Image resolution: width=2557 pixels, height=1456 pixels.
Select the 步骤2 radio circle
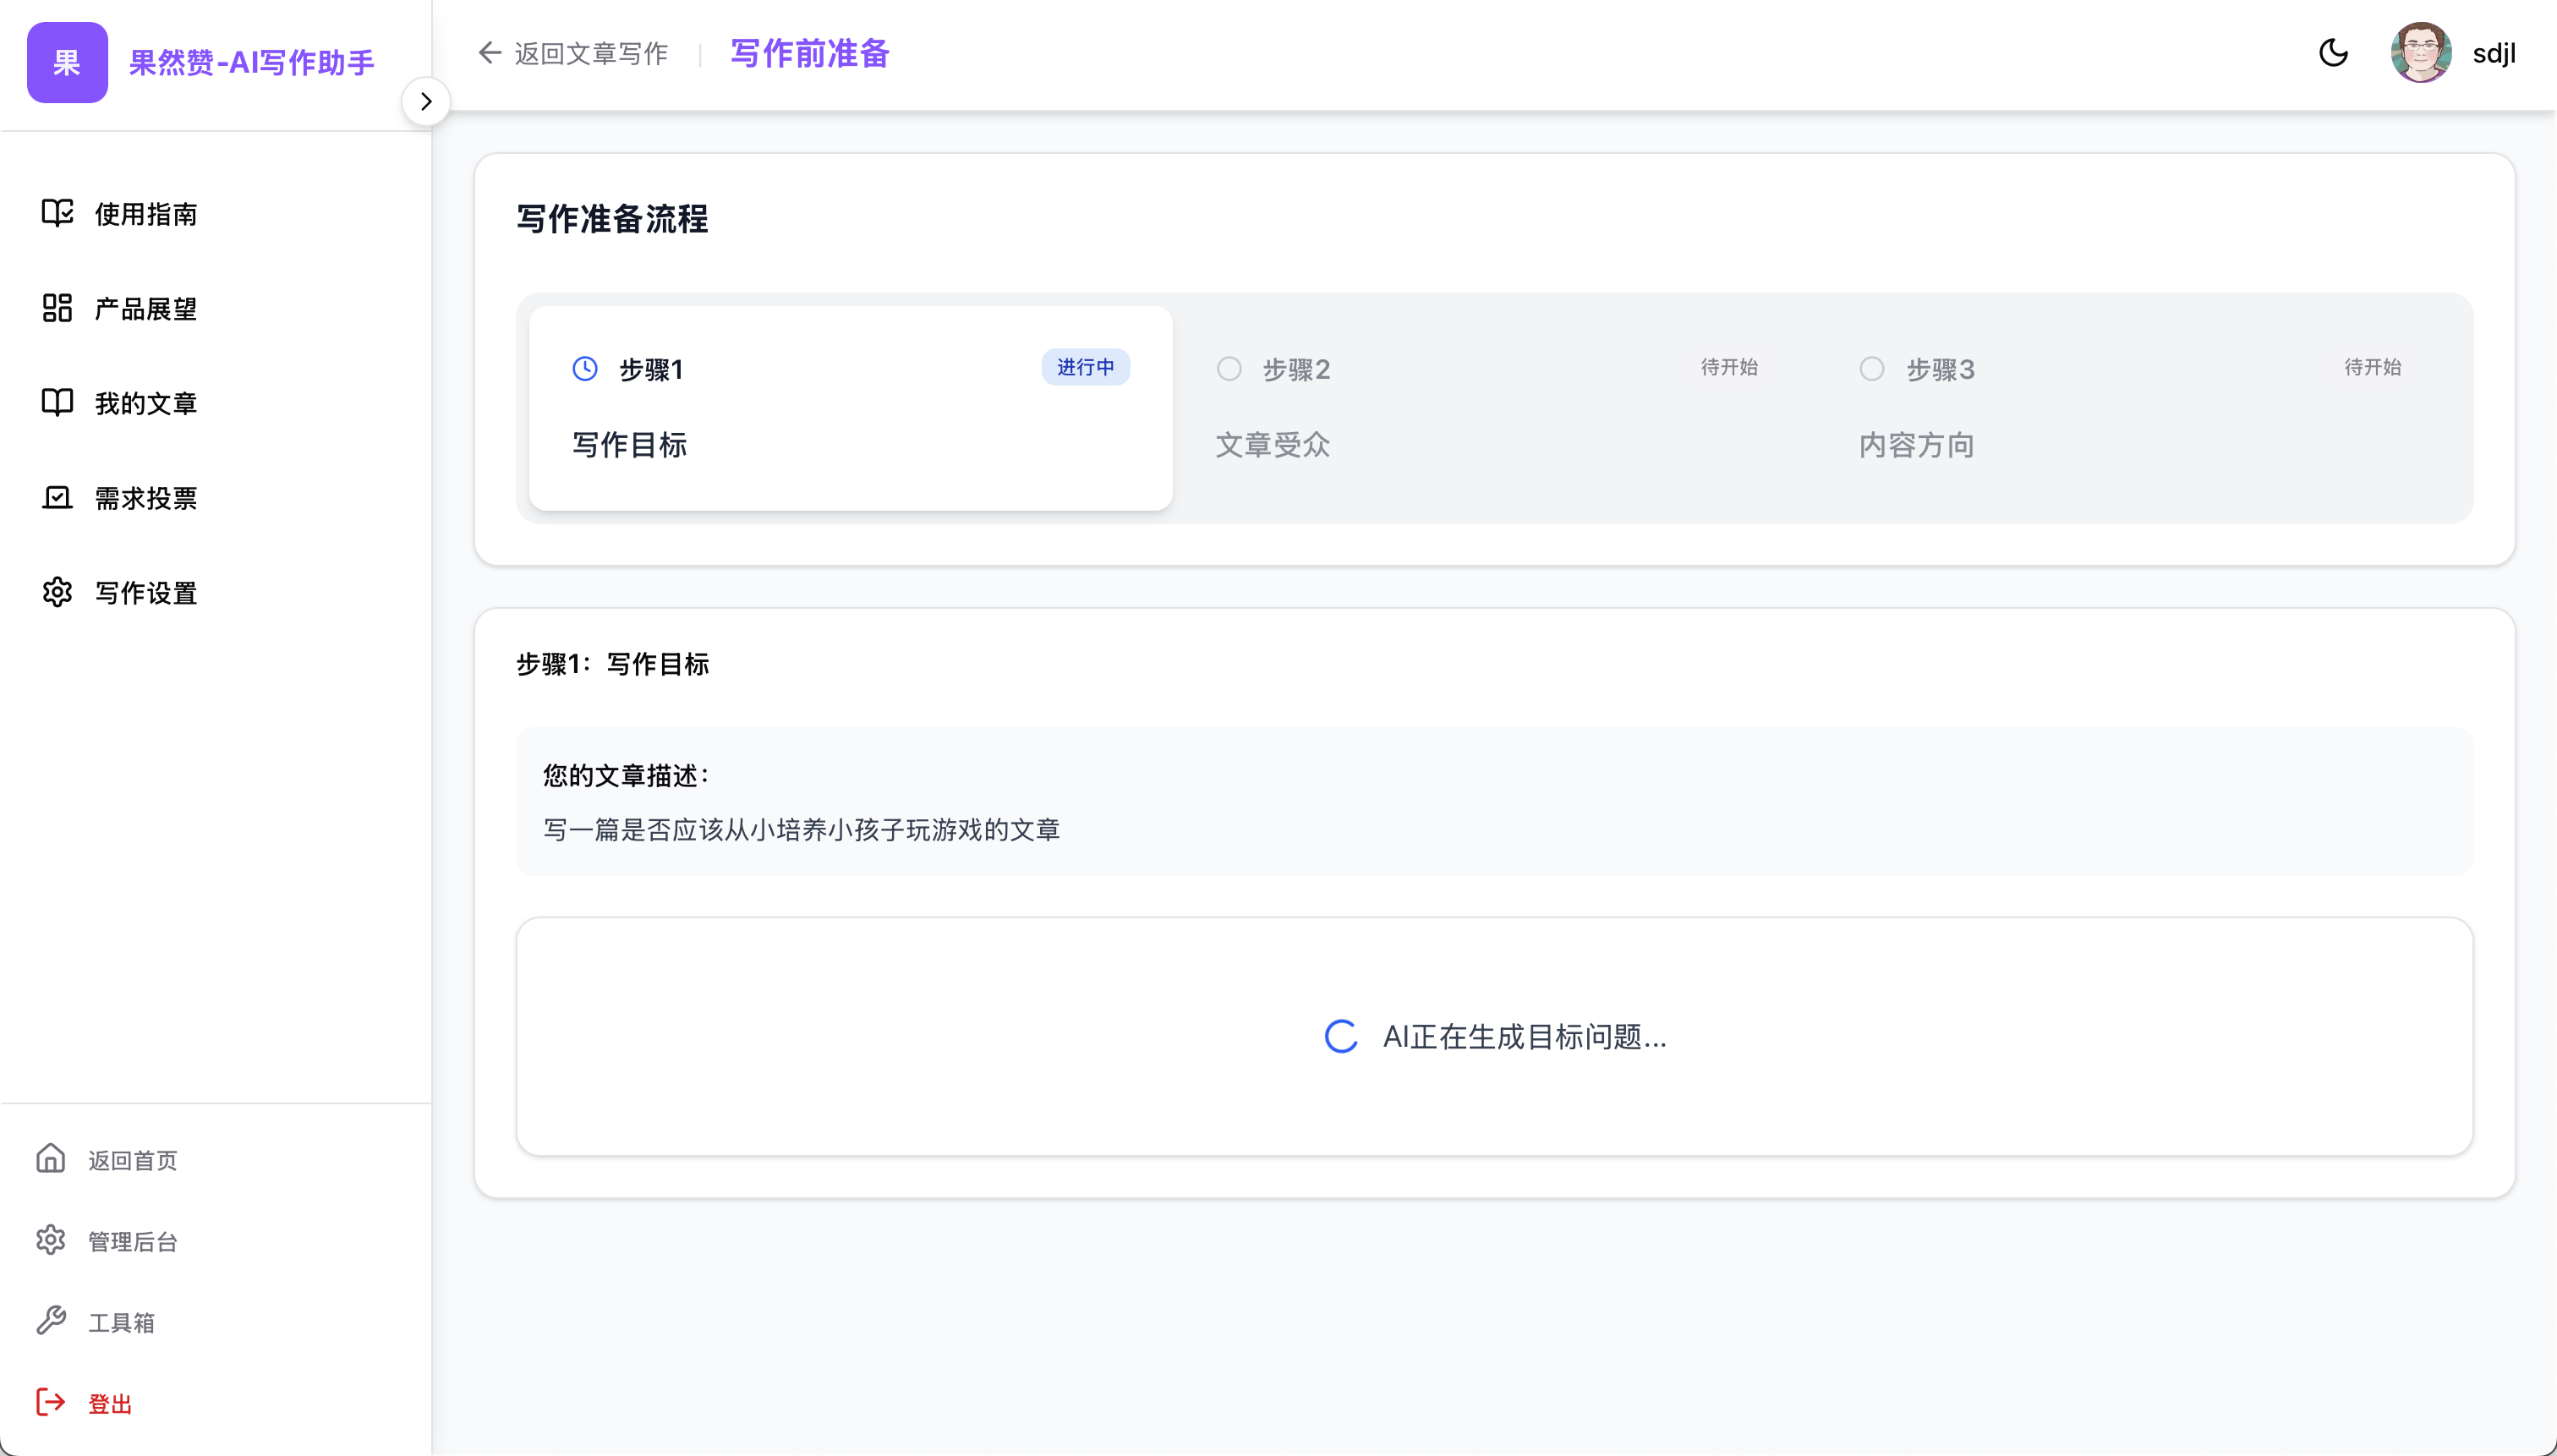tap(1229, 369)
